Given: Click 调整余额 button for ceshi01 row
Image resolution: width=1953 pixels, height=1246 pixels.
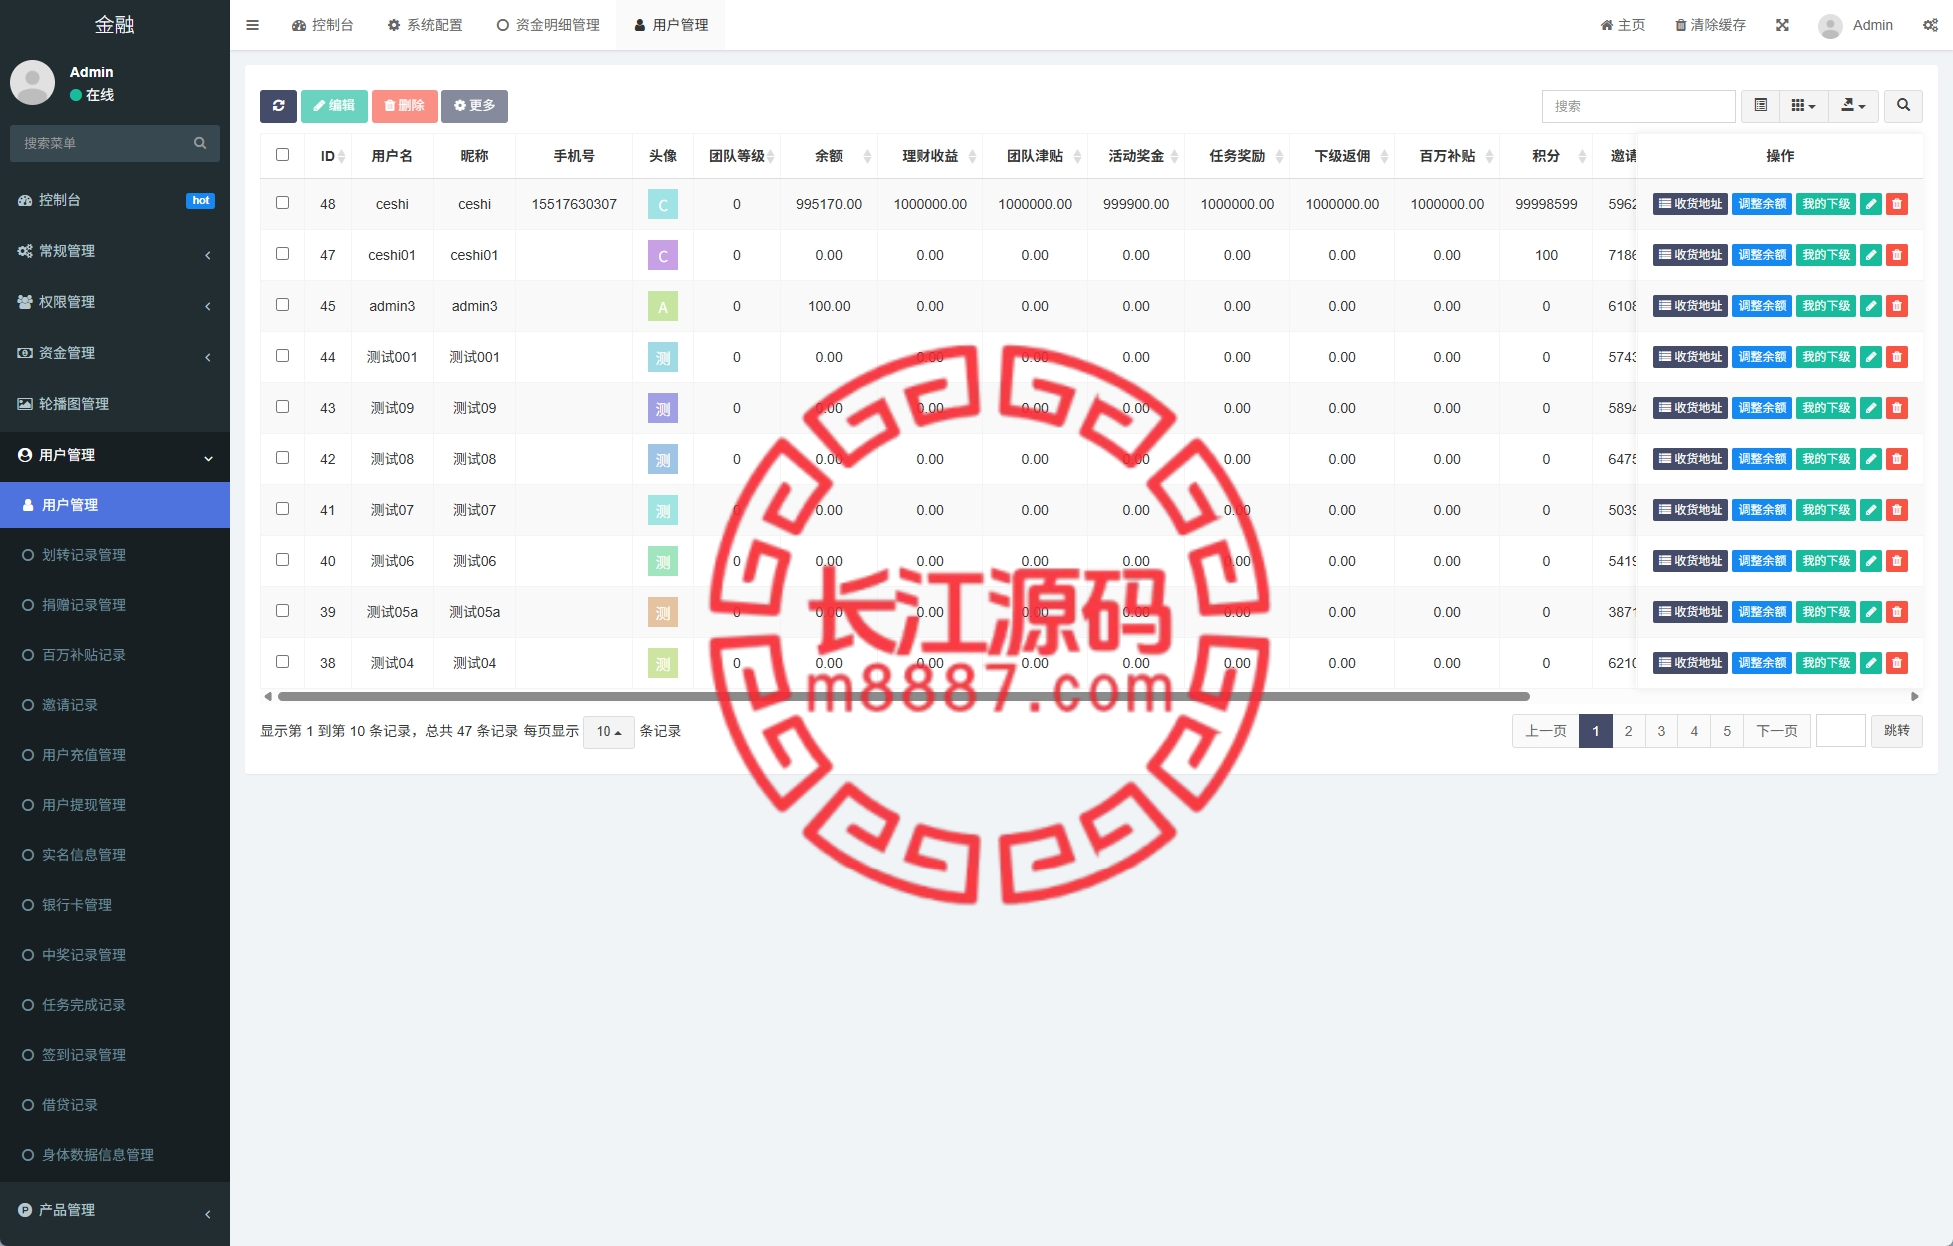Looking at the screenshot, I should (1762, 255).
